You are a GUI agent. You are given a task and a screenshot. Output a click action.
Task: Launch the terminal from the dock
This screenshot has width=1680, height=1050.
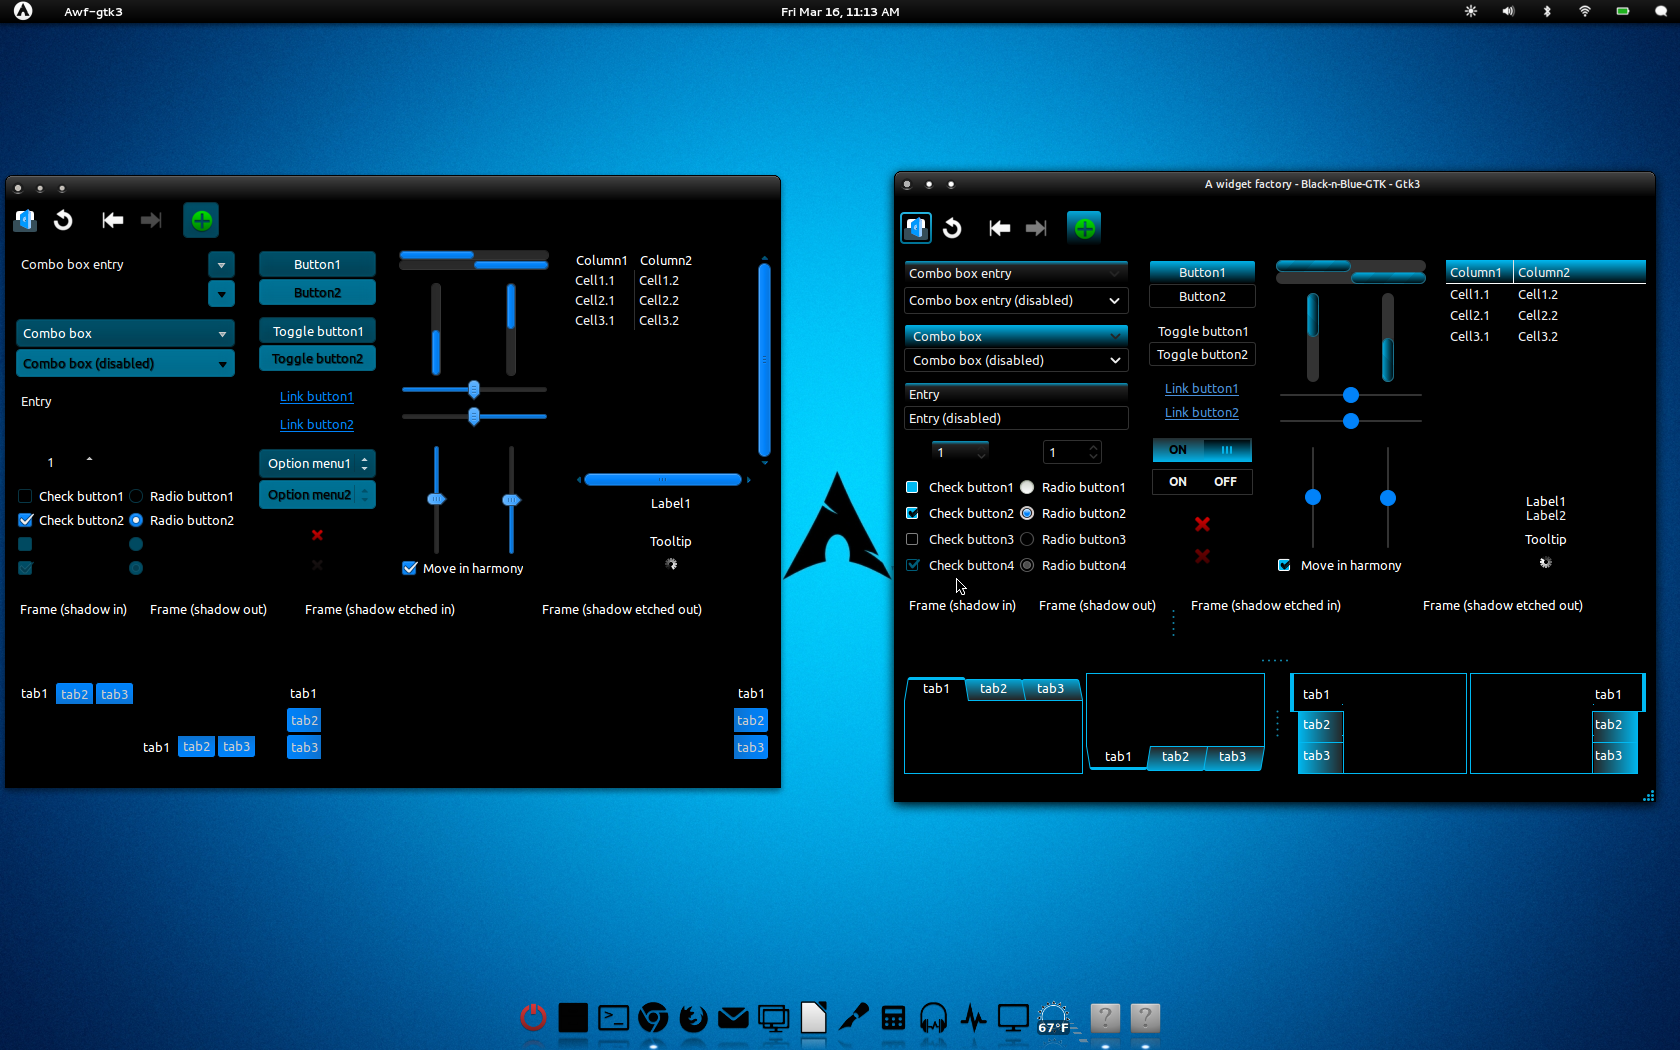[613, 1018]
